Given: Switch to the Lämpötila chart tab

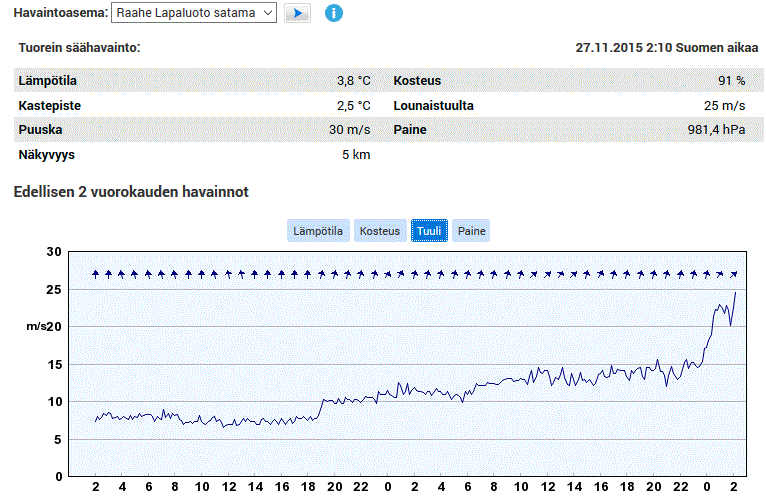Looking at the screenshot, I should click(x=318, y=231).
